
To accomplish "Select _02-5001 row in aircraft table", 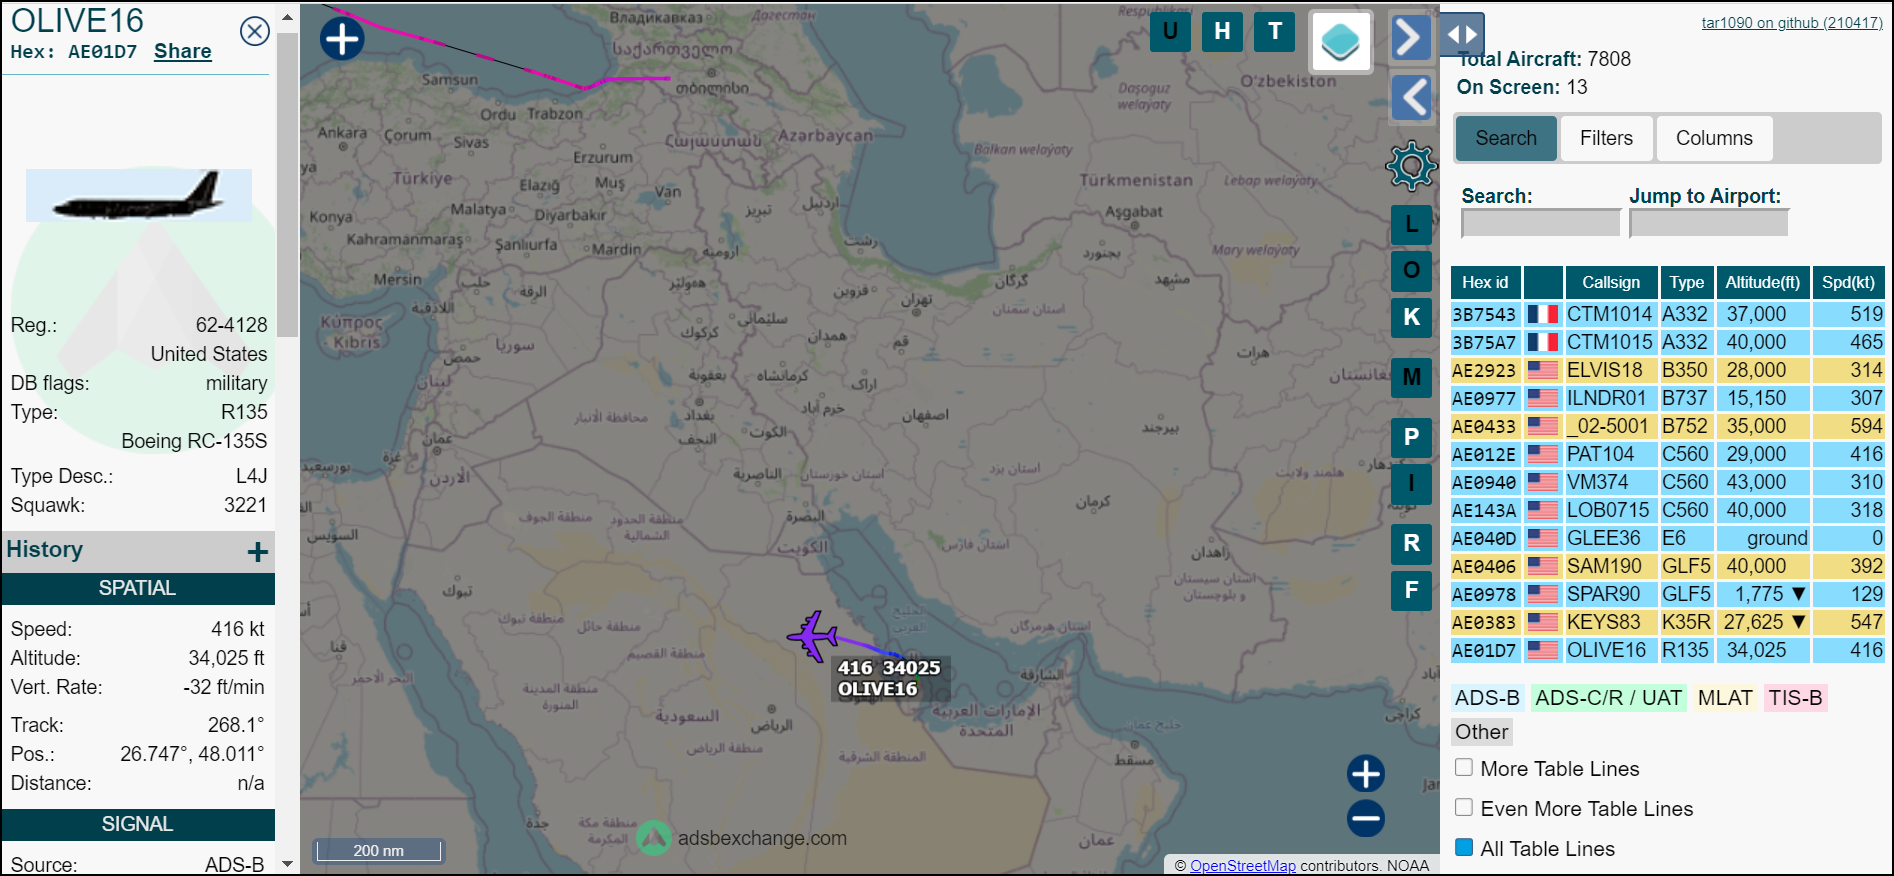I will 1667,426.
